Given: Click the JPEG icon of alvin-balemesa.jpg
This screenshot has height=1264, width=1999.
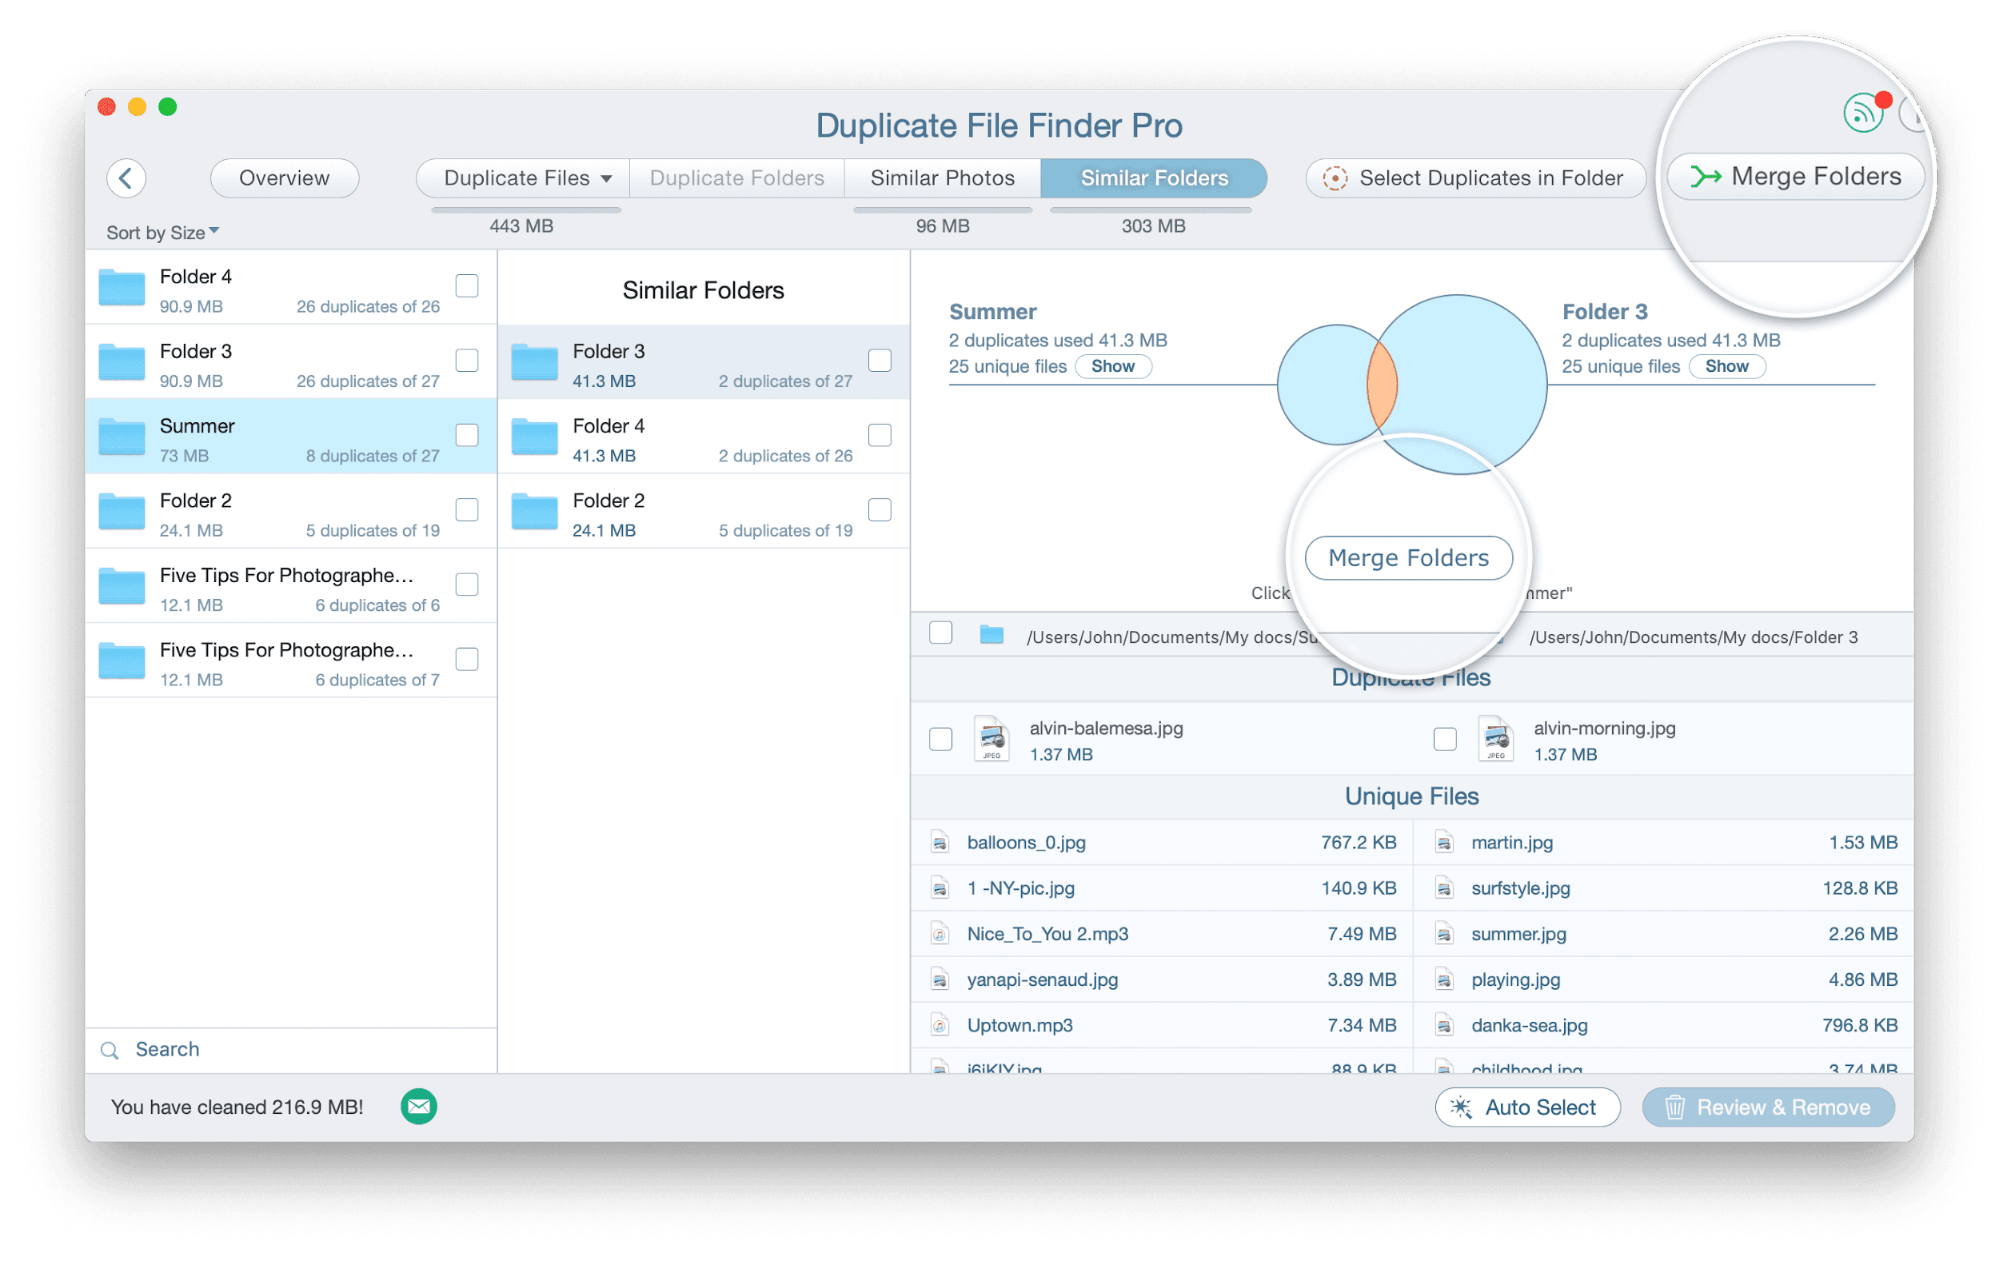Looking at the screenshot, I should pos(991,739).
